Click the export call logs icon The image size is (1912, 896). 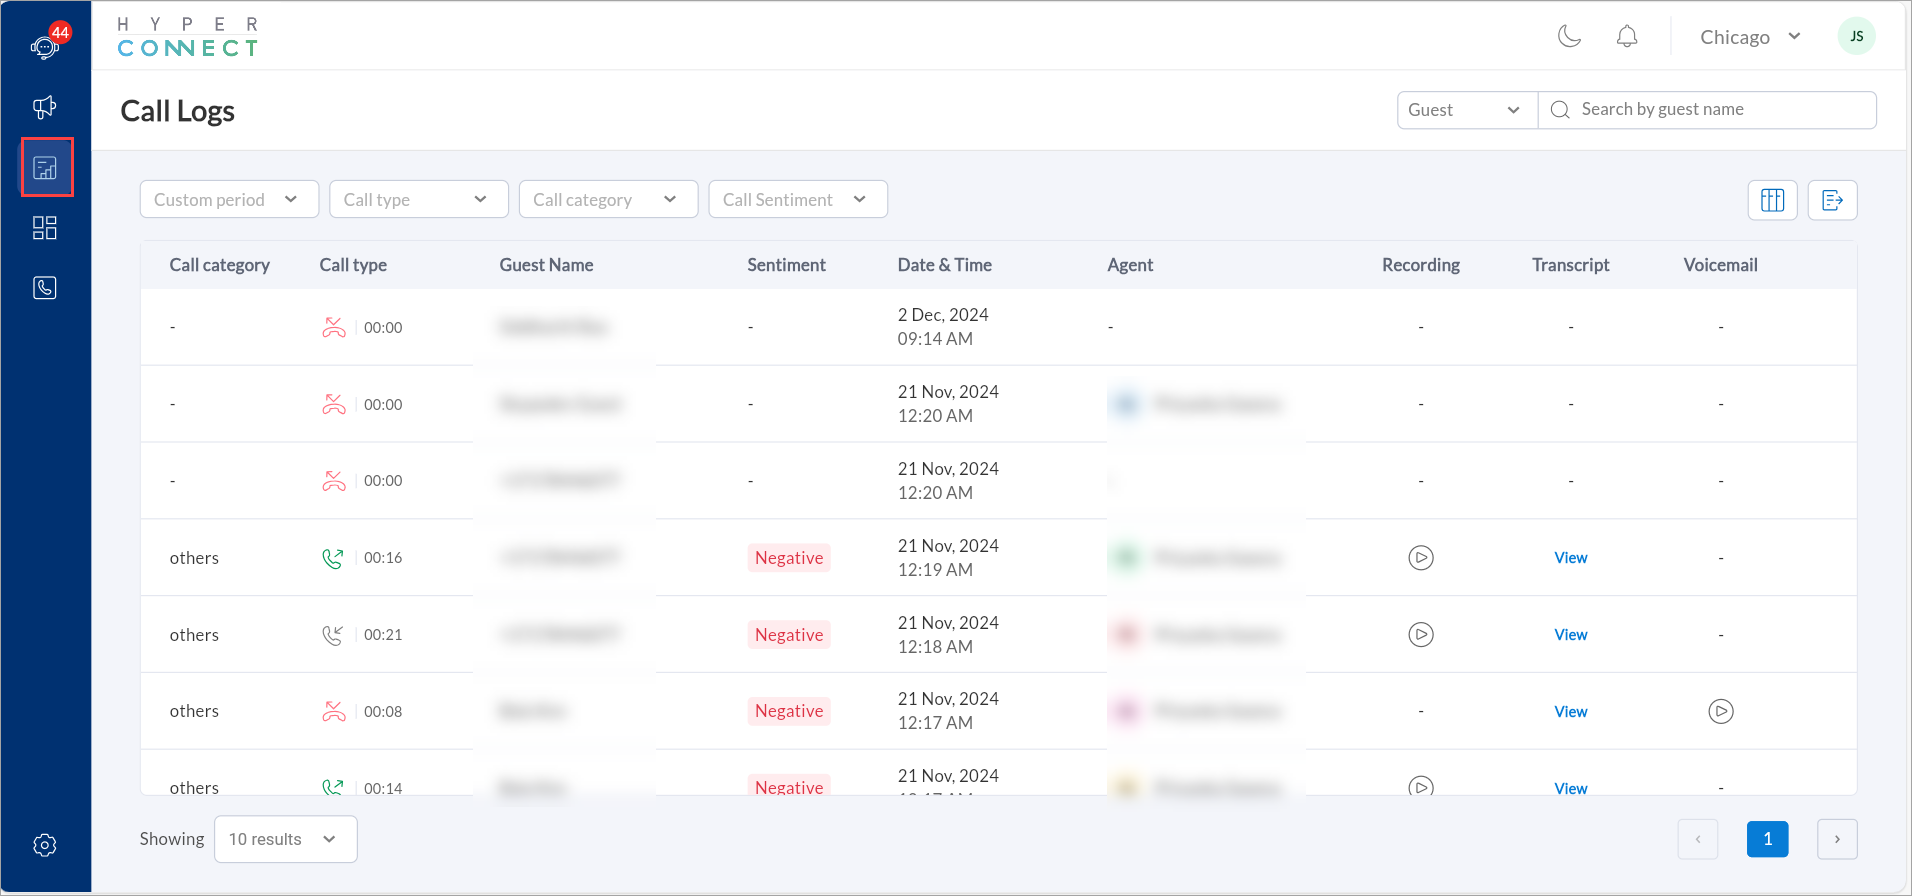(x=1832, y=200)
